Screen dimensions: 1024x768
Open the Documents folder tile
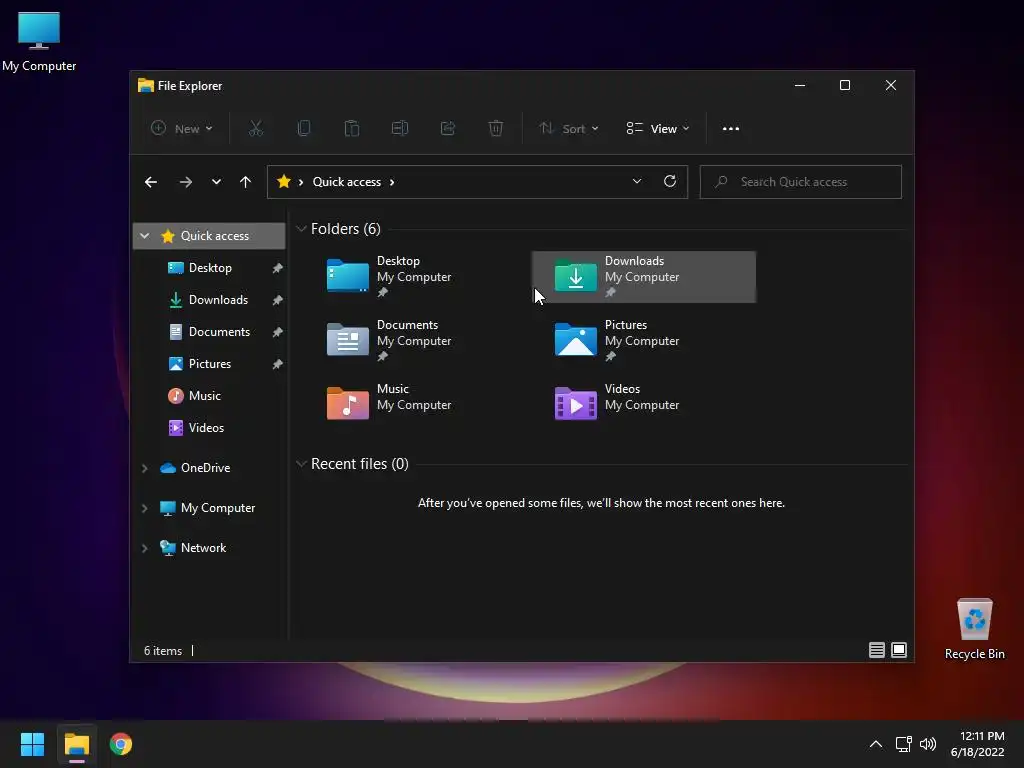coord(418,340)
